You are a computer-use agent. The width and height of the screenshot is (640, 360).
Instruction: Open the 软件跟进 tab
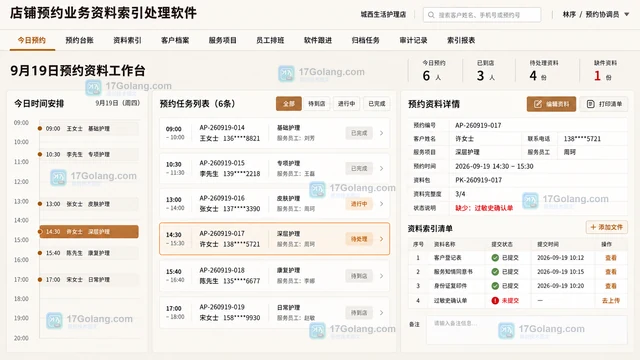tap(318, 40)
